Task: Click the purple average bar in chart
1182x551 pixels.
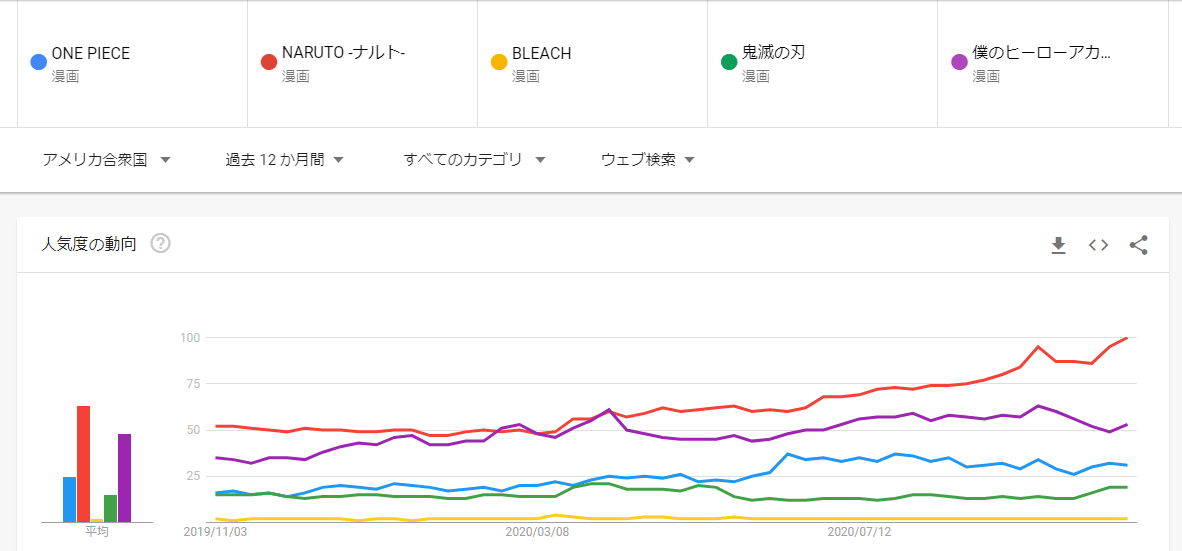Action: pyautogui.click(x=124, y=477)
